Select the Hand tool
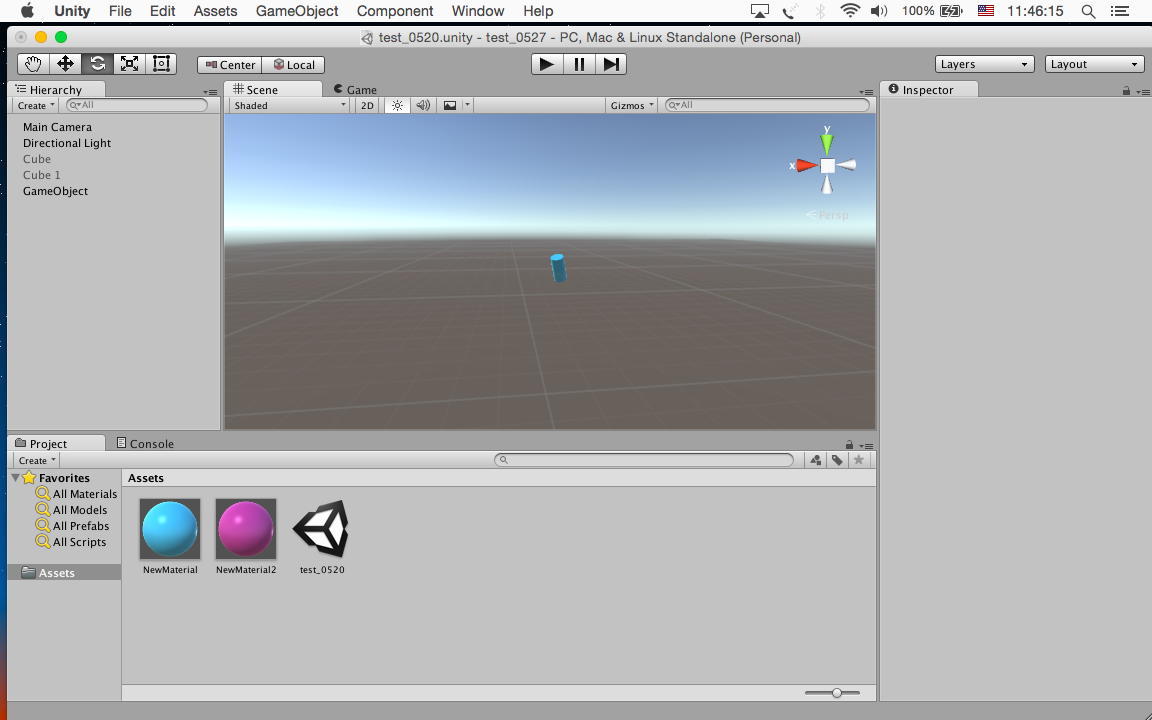 (33, 64)
